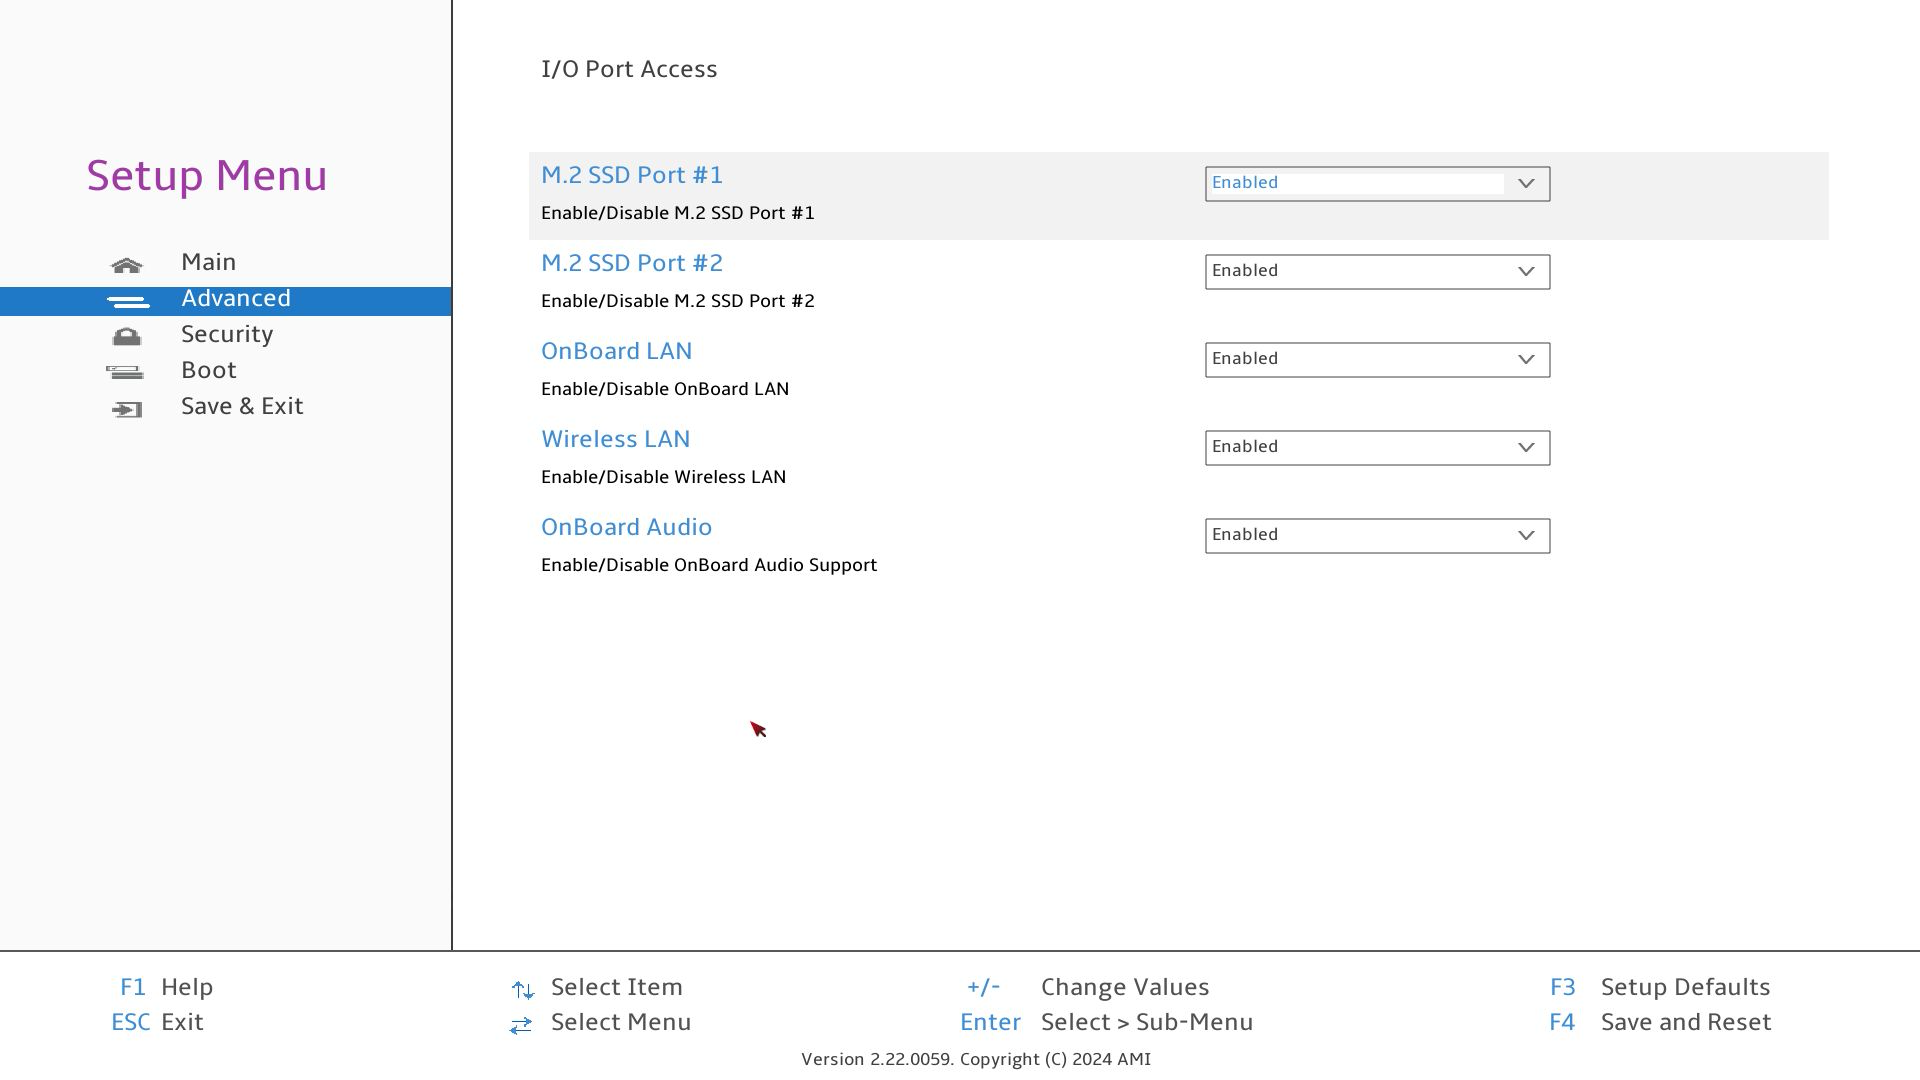The width and height of the screenshot is (1920, 1080).
Task: Click the ESC Exit option
Action: pyautogui.click(x=160, y=1022)
